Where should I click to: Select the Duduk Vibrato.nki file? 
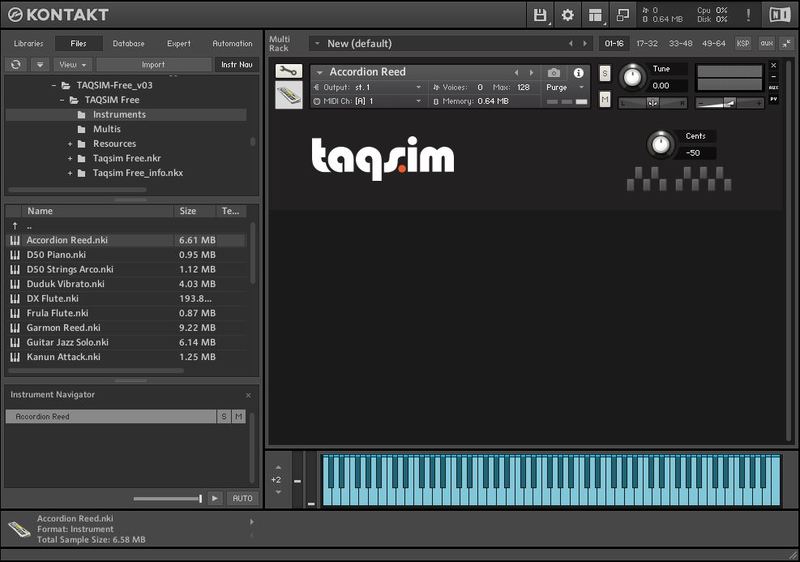click(65, 284)
